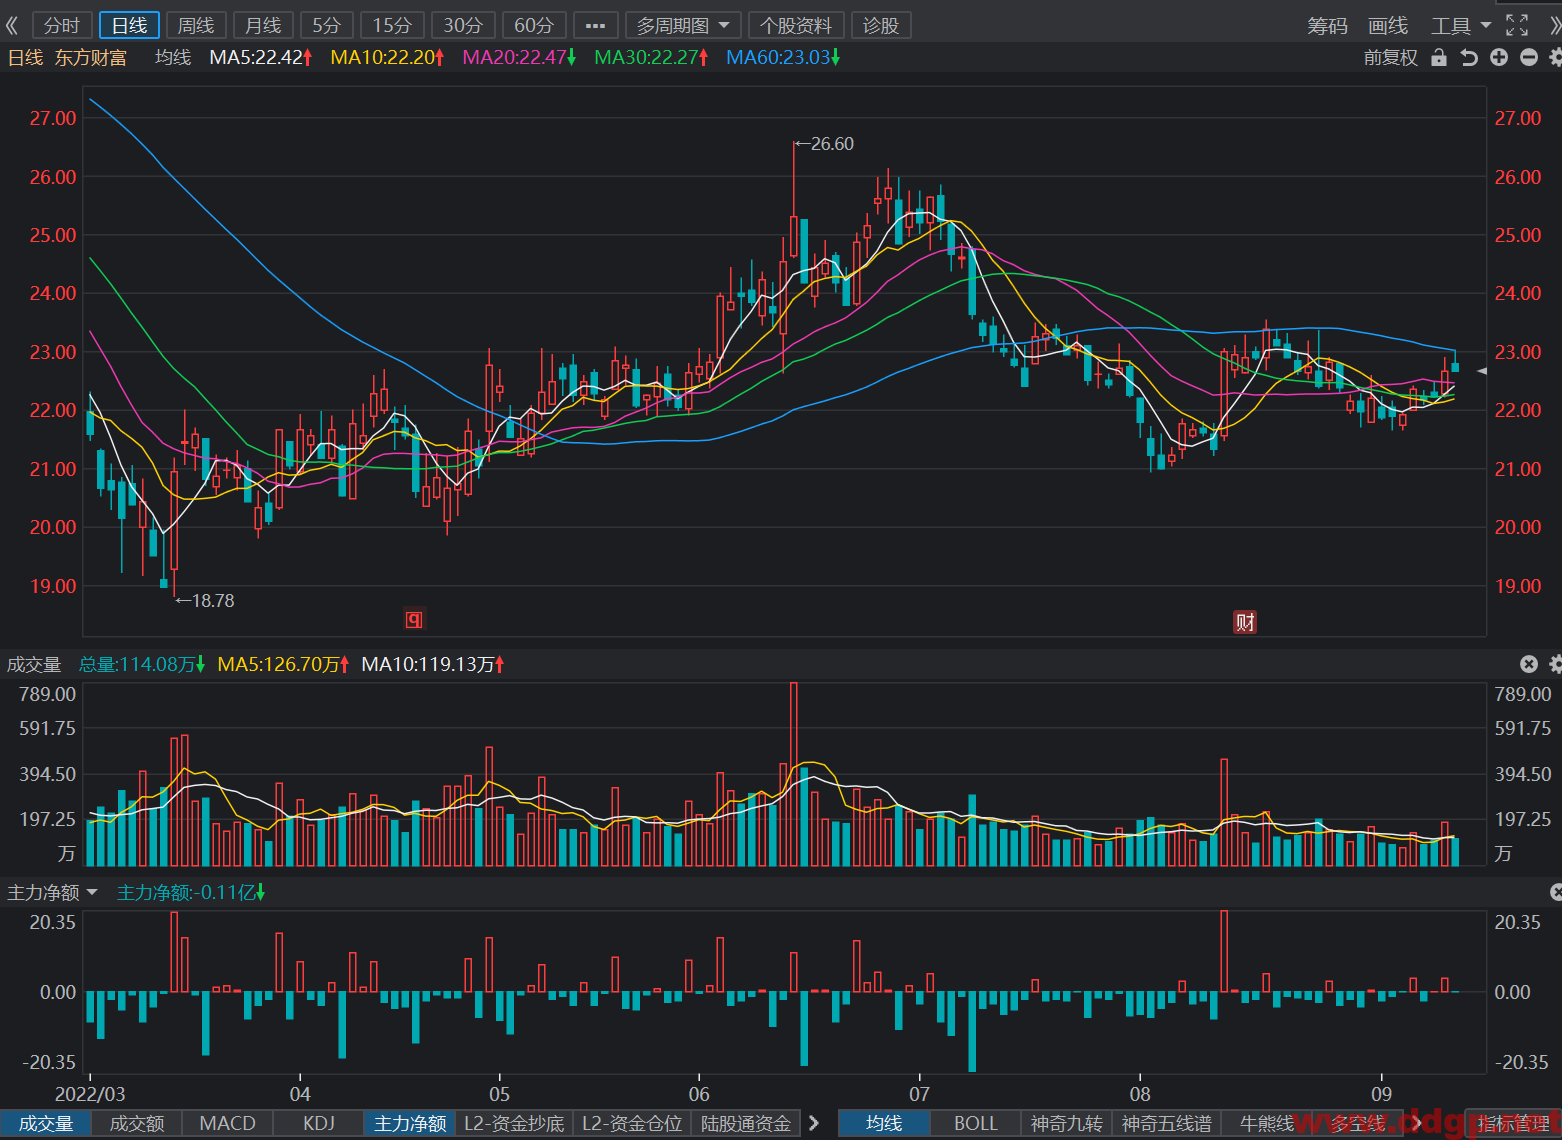Viewport: 1562px width, 1140px height.
Task: Activate 画线 drawing tools
Action: [x=1388, y=26]
